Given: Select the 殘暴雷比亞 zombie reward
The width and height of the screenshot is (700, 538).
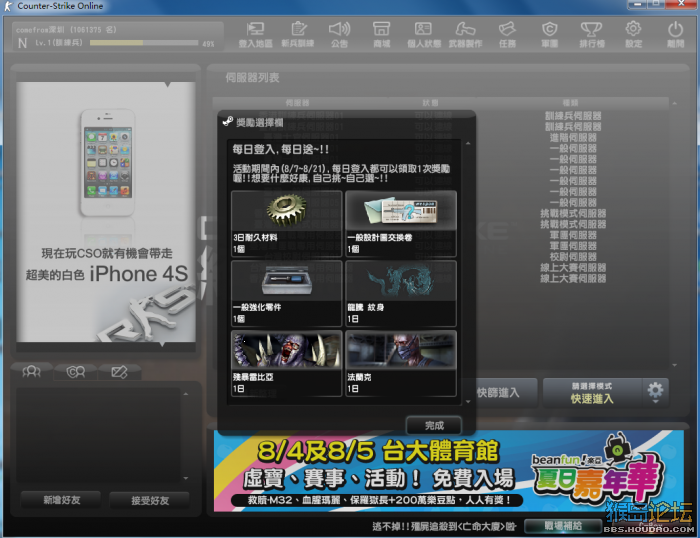Looking at the screenshot, I should tap(287, 363).
